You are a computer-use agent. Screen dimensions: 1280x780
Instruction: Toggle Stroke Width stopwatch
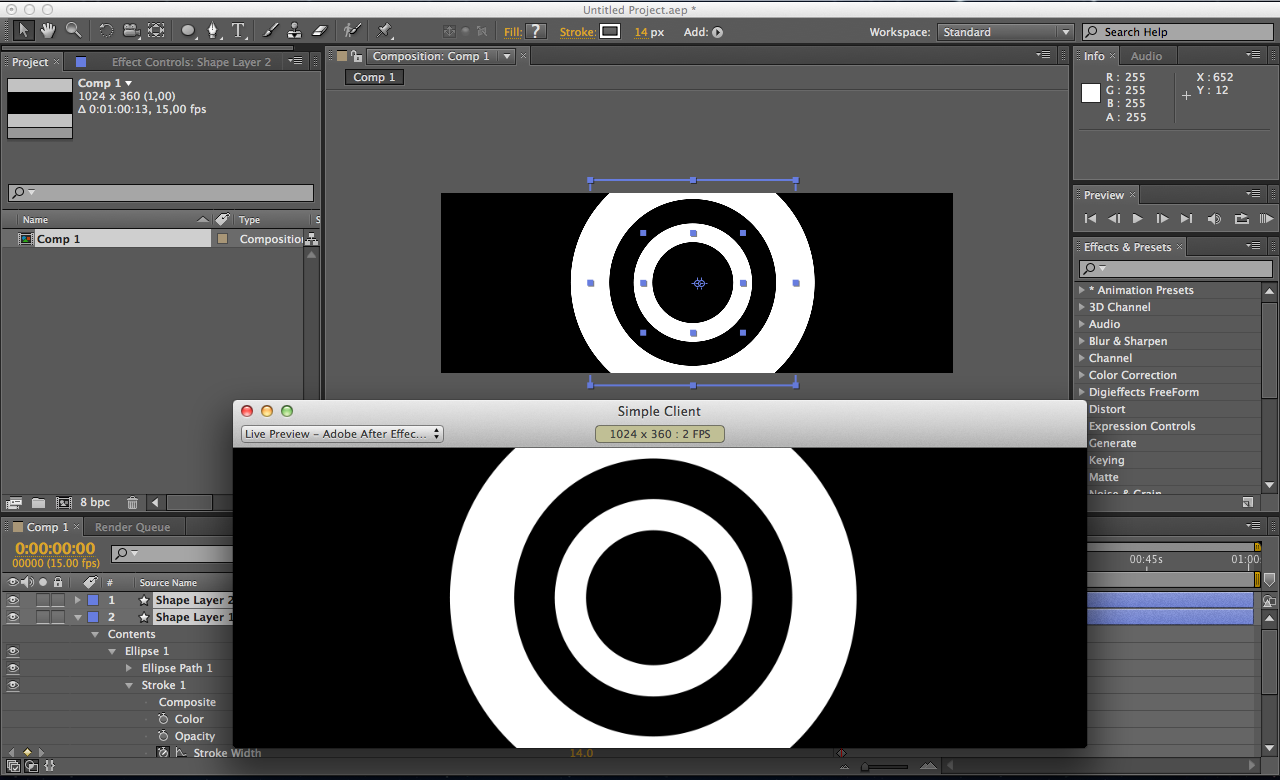163,753
